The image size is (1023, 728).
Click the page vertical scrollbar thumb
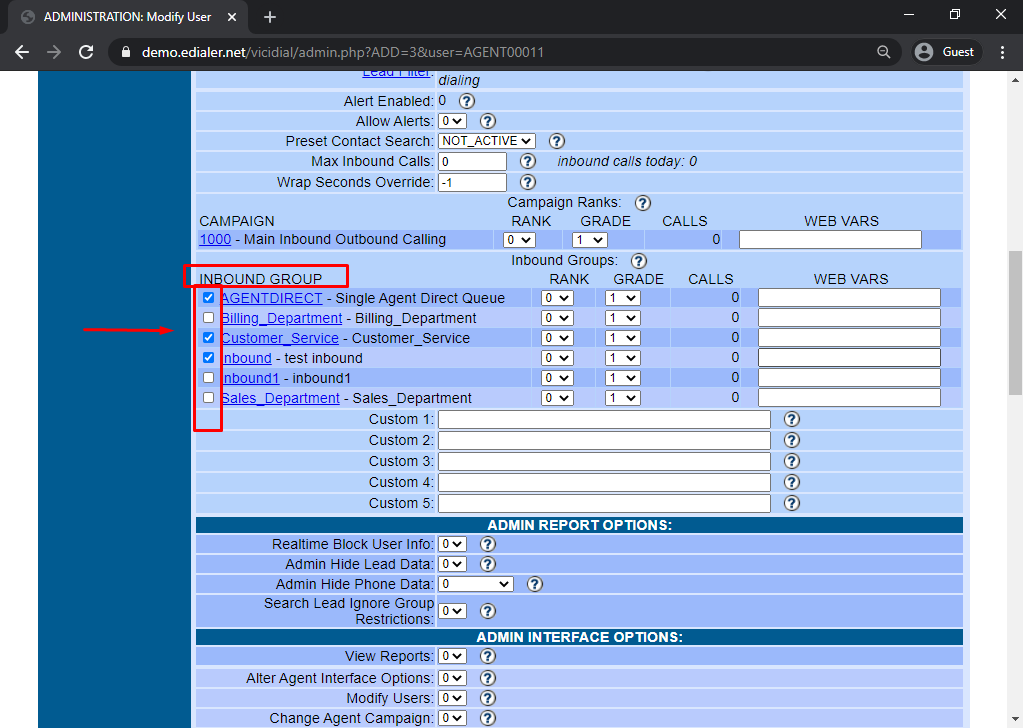(1015, 323)
